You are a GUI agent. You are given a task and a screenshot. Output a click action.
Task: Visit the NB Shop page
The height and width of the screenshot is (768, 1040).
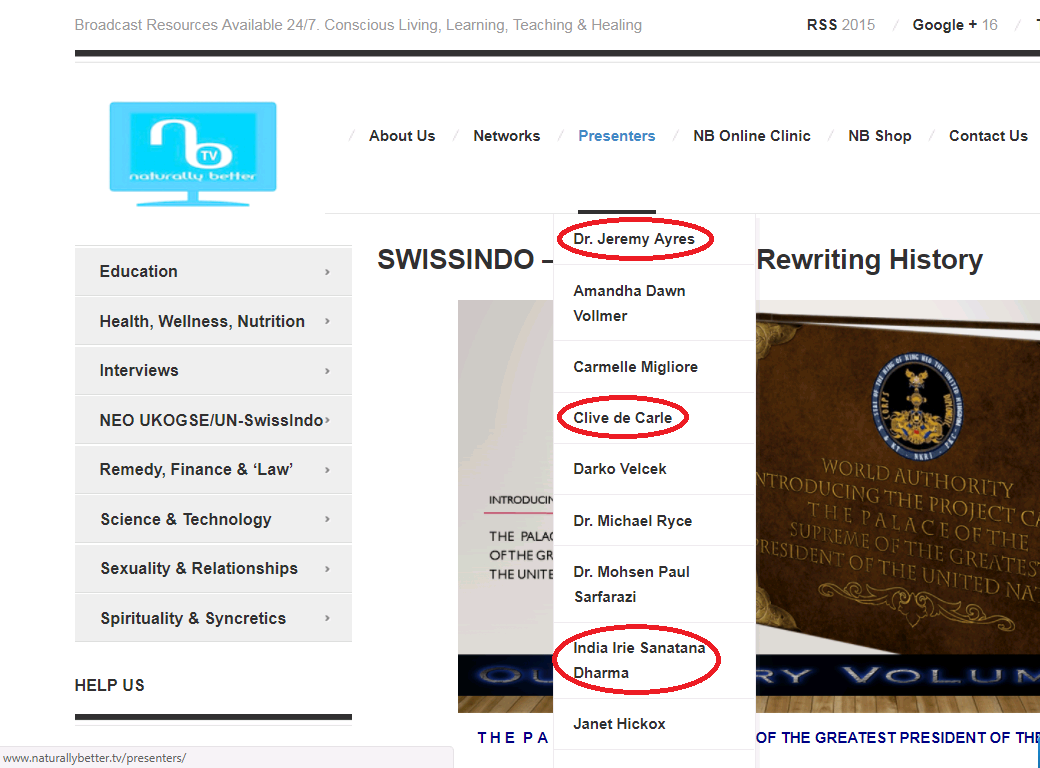(879, 136)
